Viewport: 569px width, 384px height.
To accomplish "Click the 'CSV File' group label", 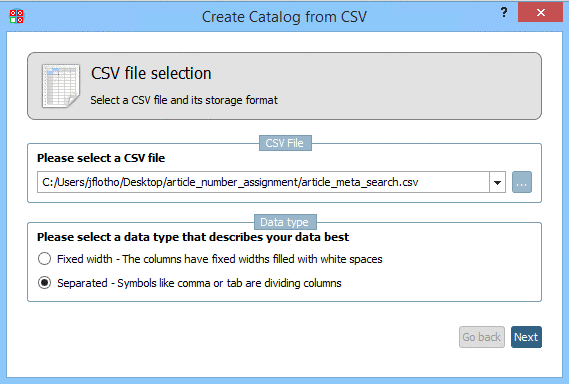I will point(285,143).
